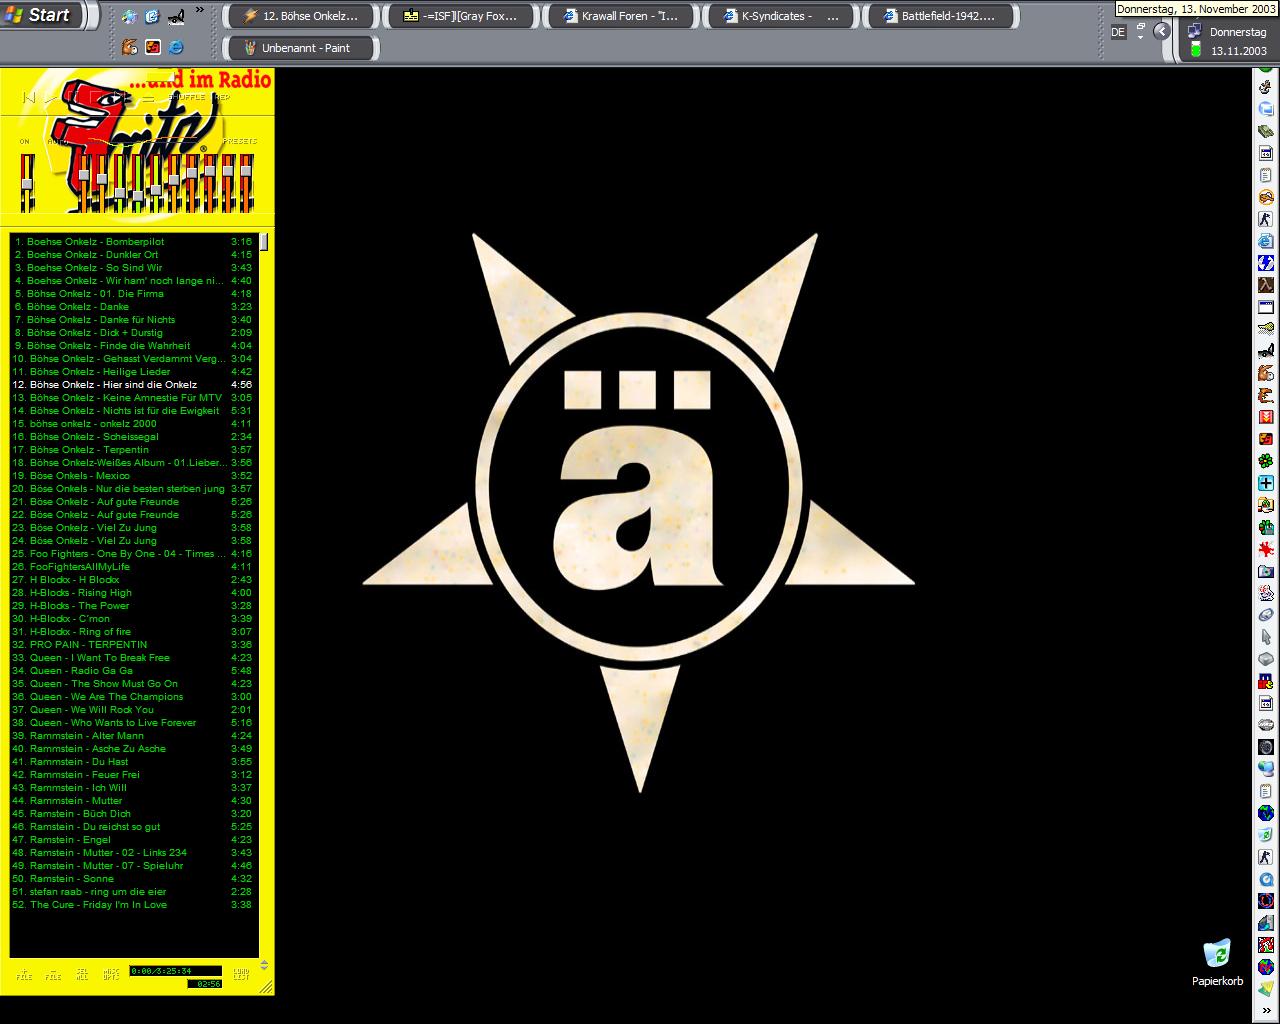The height and width of the screenshot is (1024, 1280).
Task: Toggle the equalizer AUTO button
Action: click(x=57, y=141)
